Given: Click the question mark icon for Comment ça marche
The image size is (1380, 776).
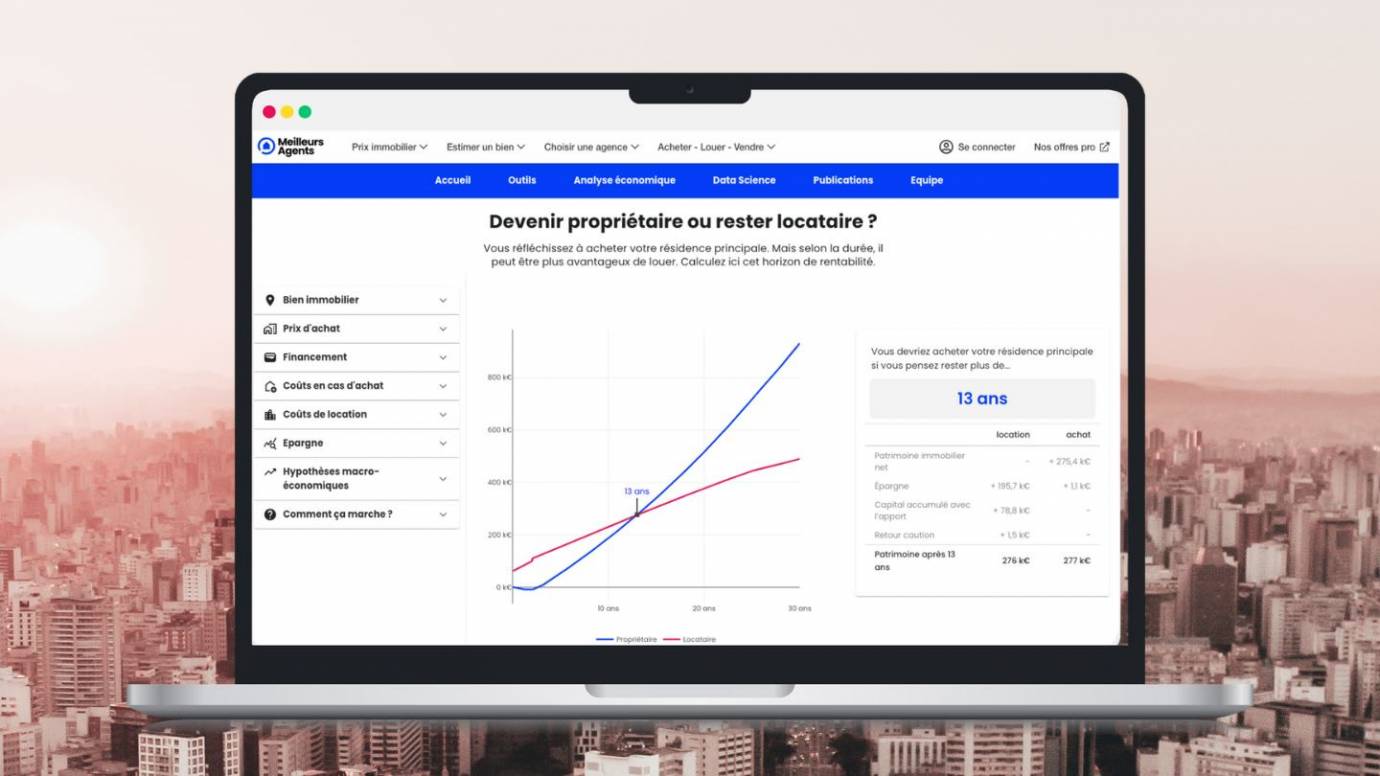Looking at the screenshot, I should [270, 515].
